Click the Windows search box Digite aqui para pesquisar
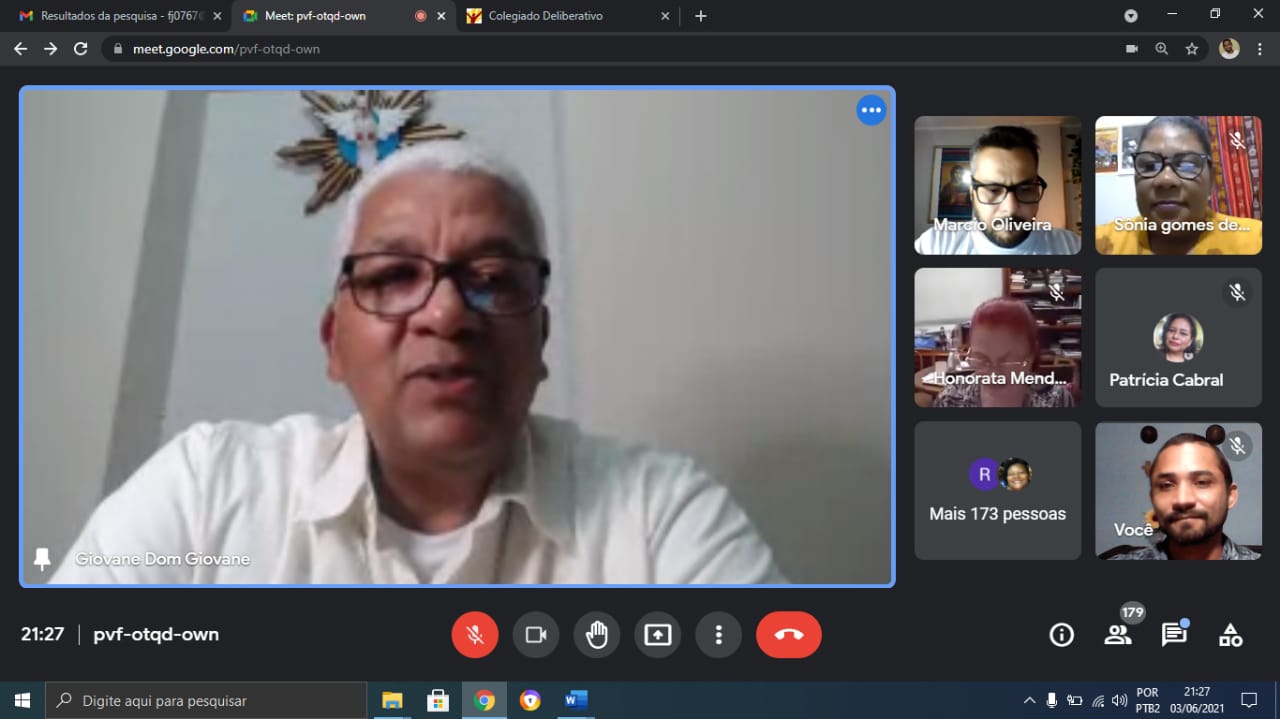1280x719 pixels. click(206, 700)
